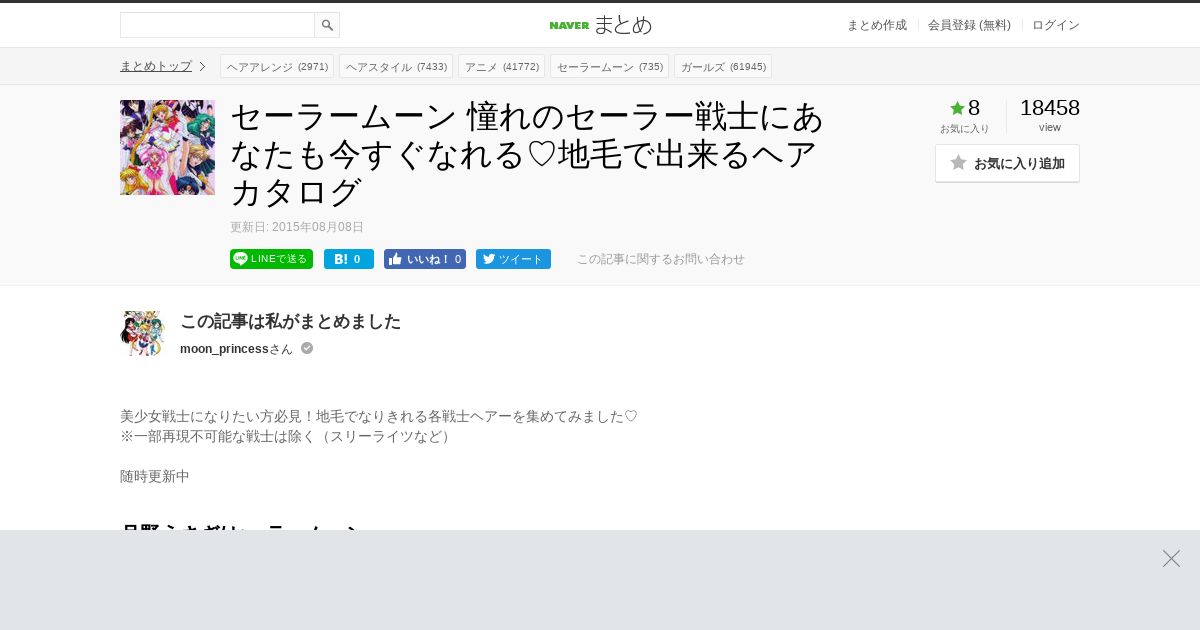Select セーラームーン (735) tag

pyautogui.click(x=609, y=66)
